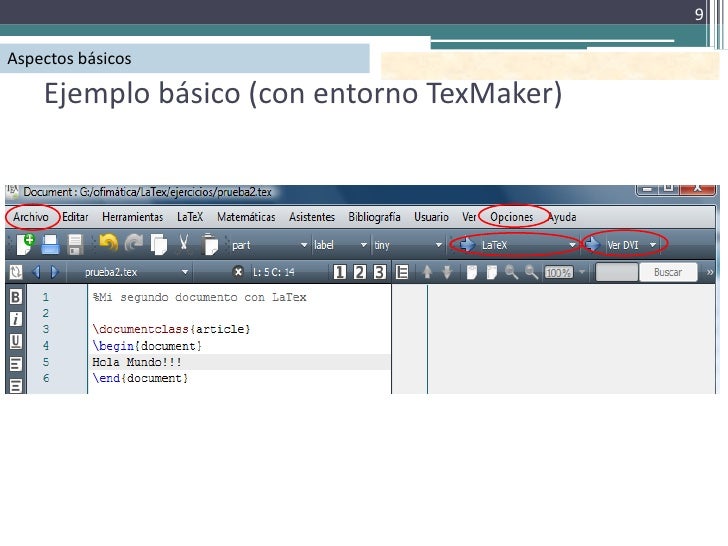
Task: Click the viewer zoom in magnifier
Action: [511, 272]
